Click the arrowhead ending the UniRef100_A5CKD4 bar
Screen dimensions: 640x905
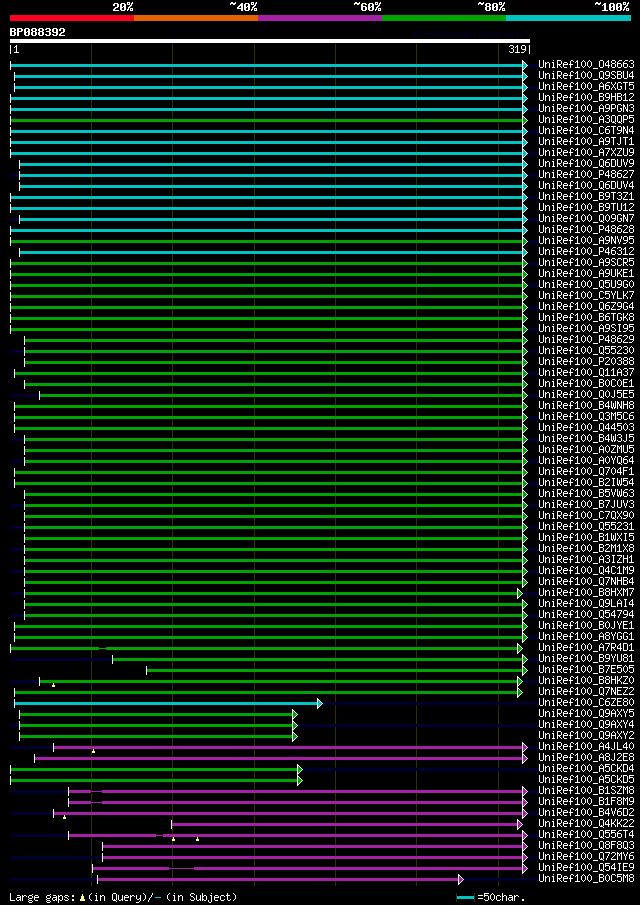(300, 769)
